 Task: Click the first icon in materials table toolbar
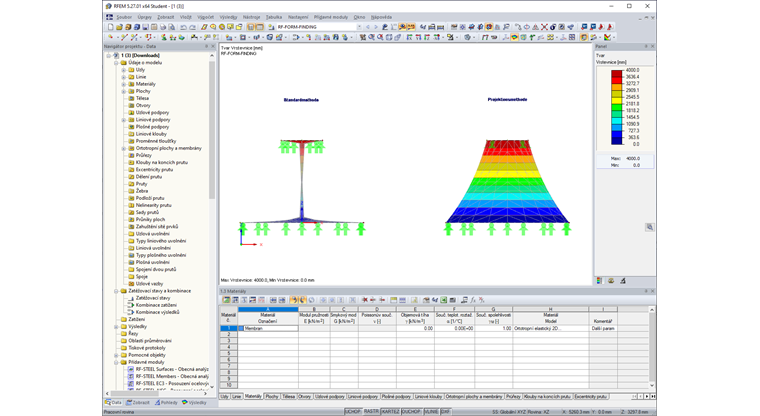pos(226,300)
